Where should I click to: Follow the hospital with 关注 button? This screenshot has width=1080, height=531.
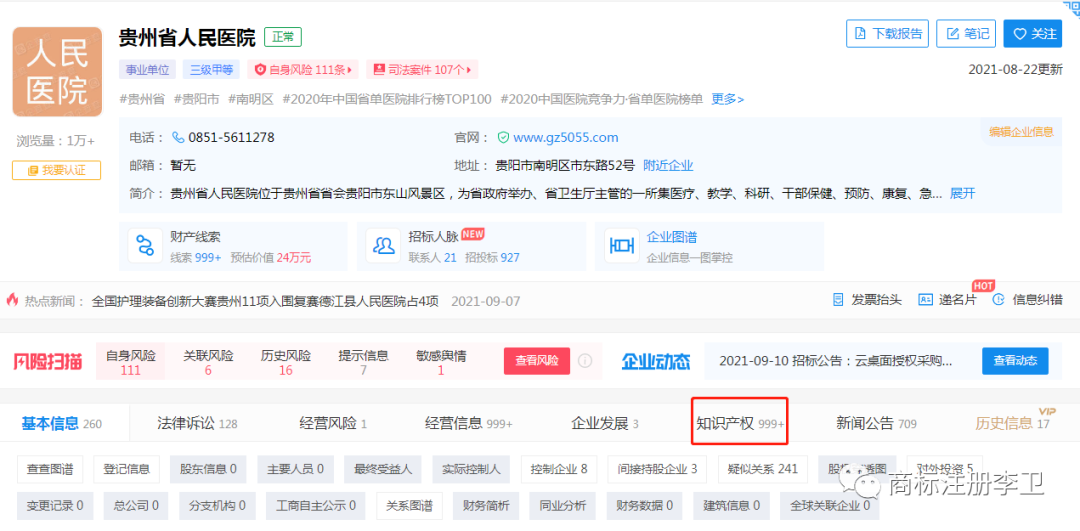[1032, 33]
